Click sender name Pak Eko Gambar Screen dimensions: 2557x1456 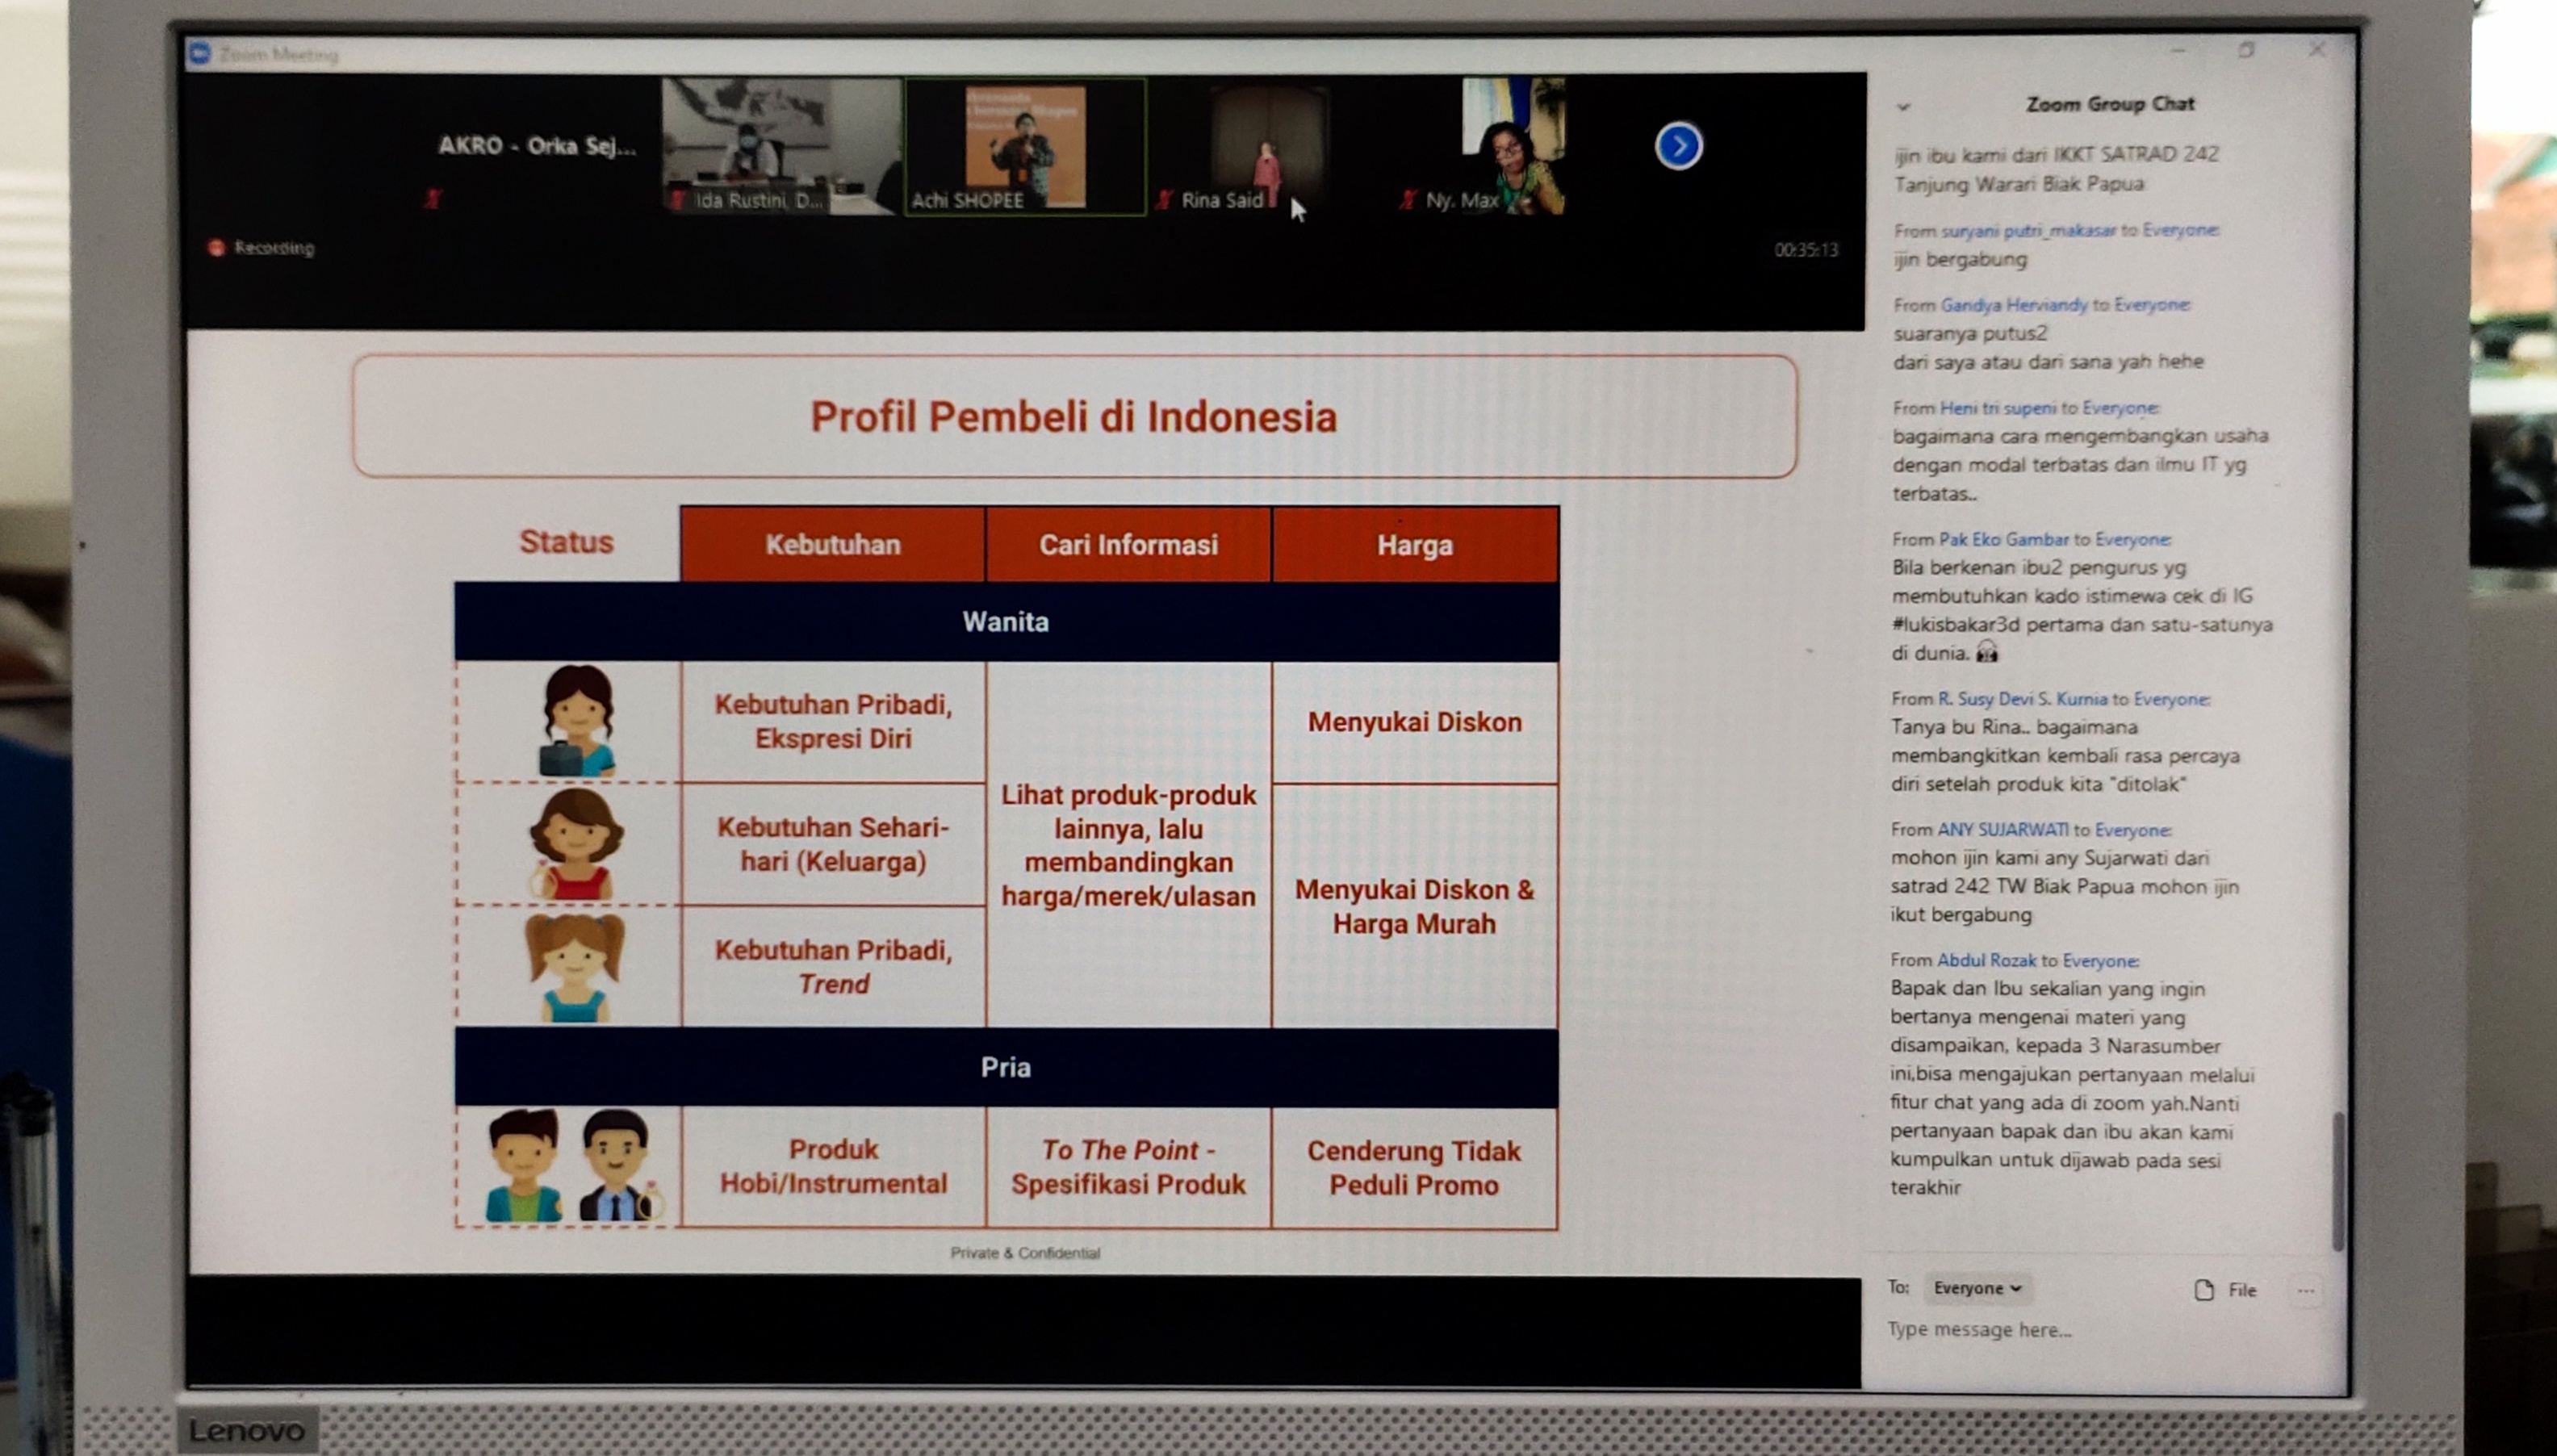click(x=2003, y=539)
